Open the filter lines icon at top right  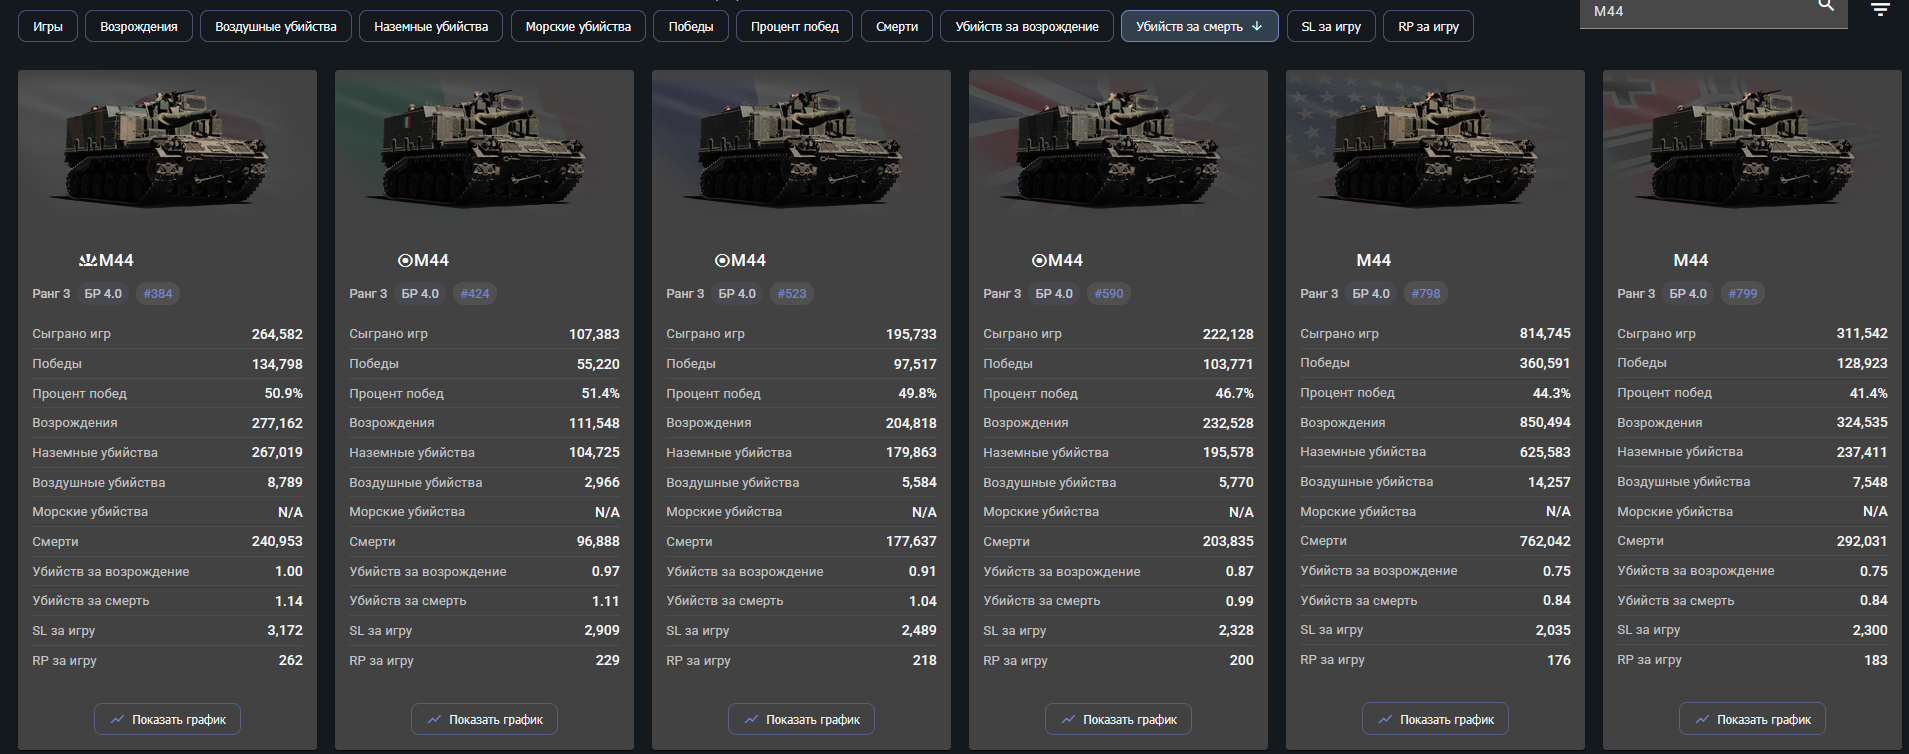(x=1880, y=10)
